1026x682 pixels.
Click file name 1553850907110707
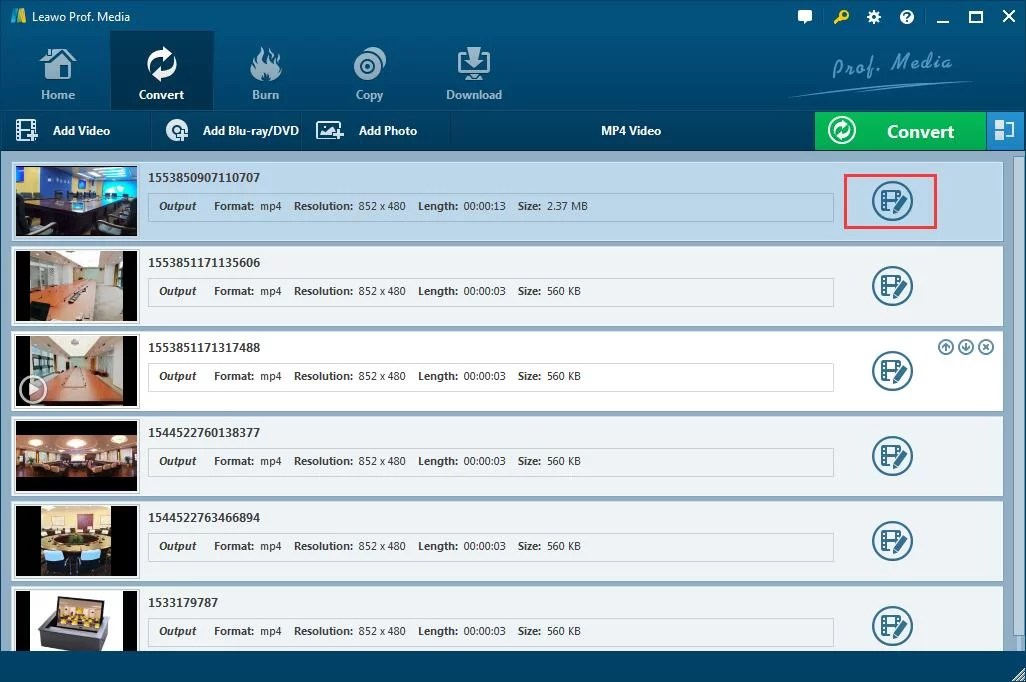(x=204, y=177)
